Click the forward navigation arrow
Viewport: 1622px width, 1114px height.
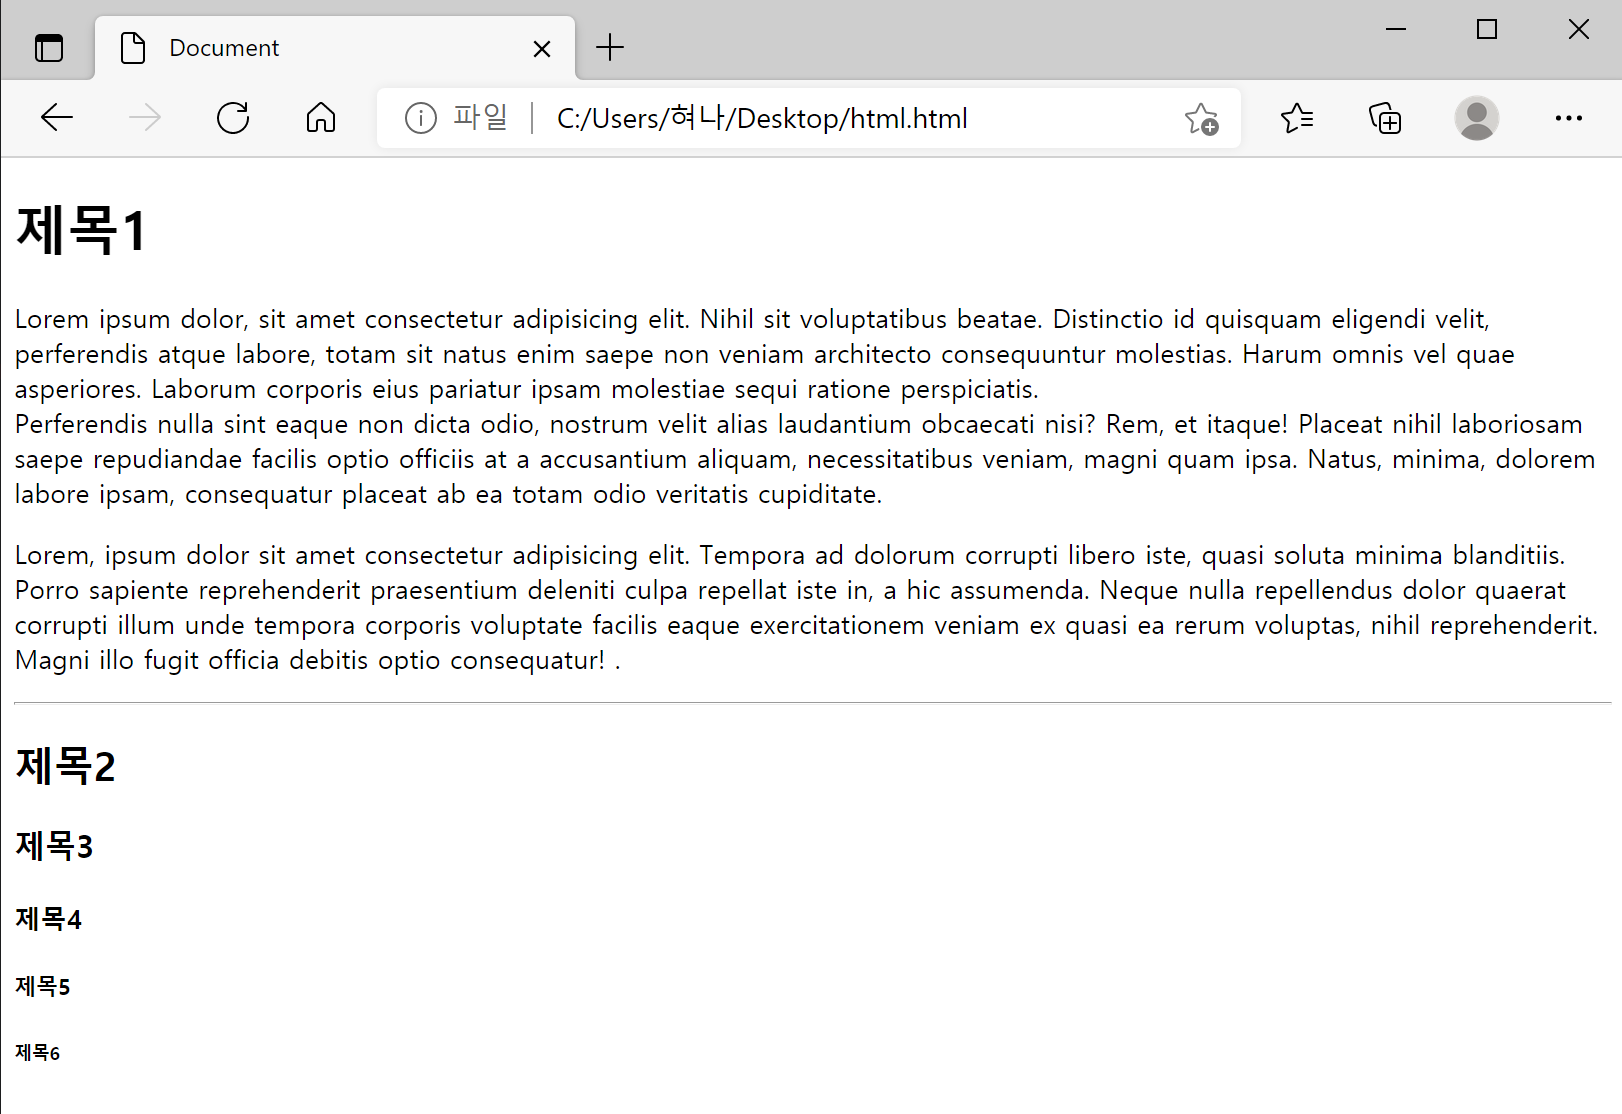(145, 118)
